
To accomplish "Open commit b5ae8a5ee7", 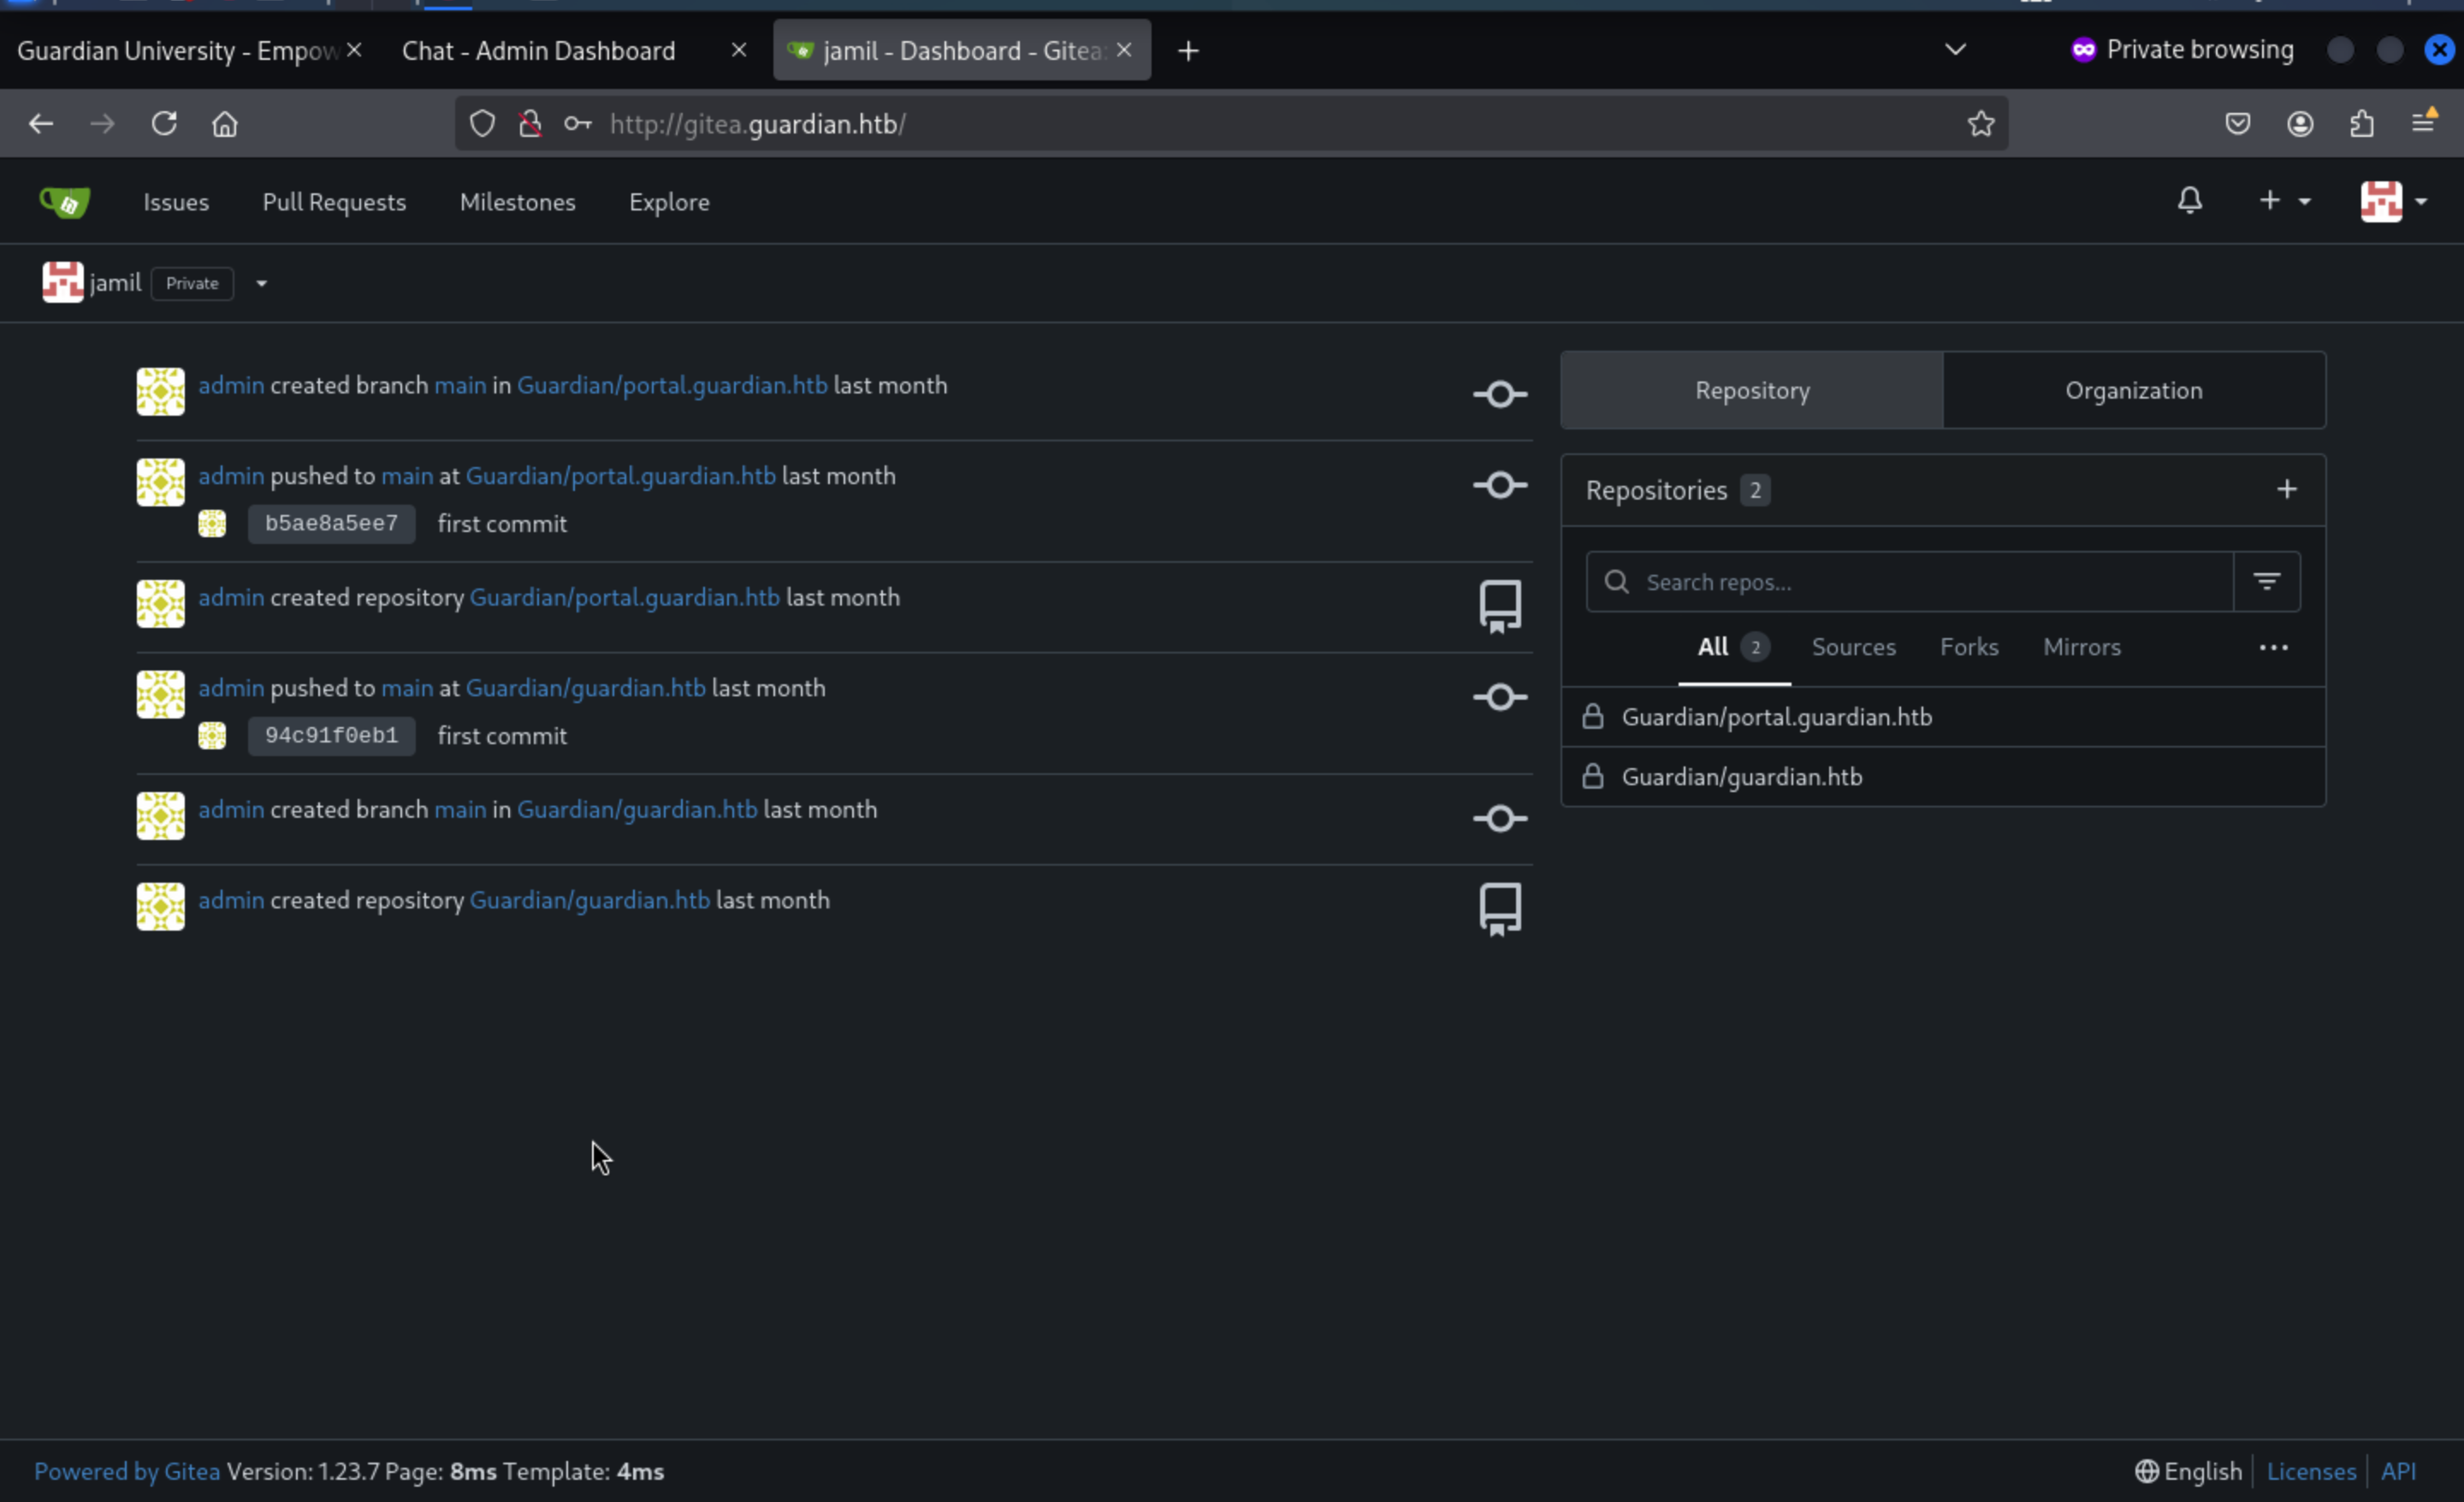I will click(x=331, y=524).
